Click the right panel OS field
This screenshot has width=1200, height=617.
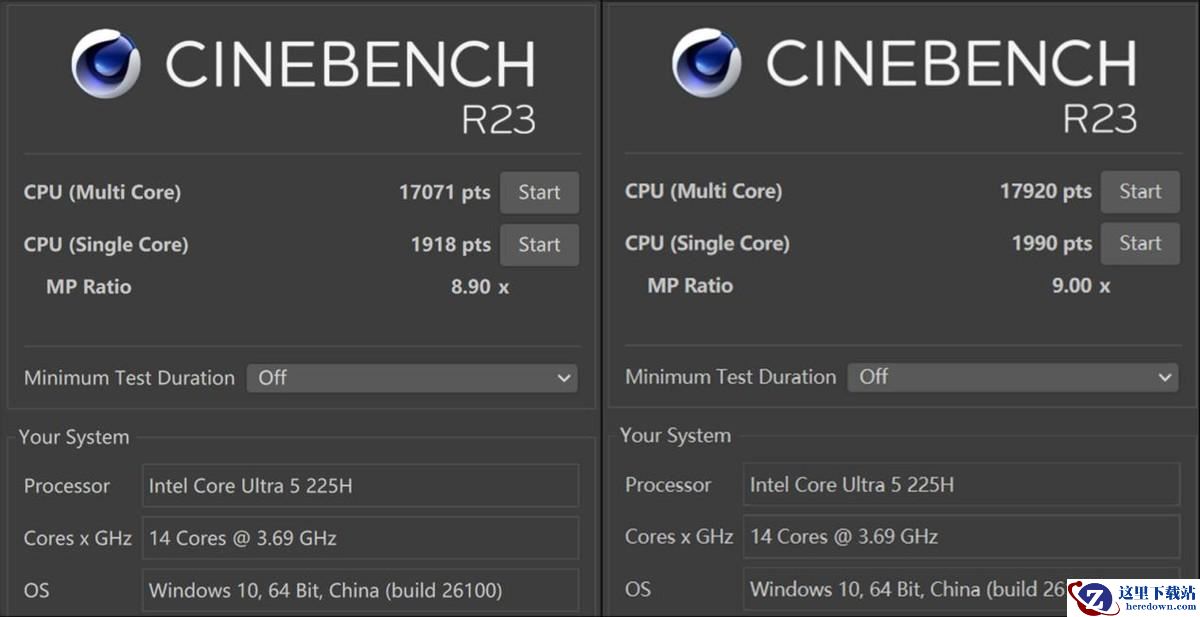[905, 589]
